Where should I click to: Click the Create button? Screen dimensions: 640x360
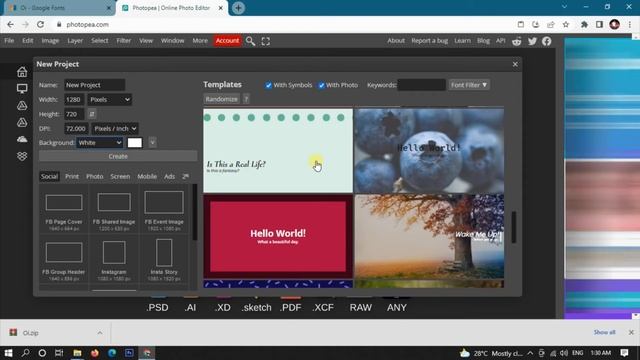118,156
